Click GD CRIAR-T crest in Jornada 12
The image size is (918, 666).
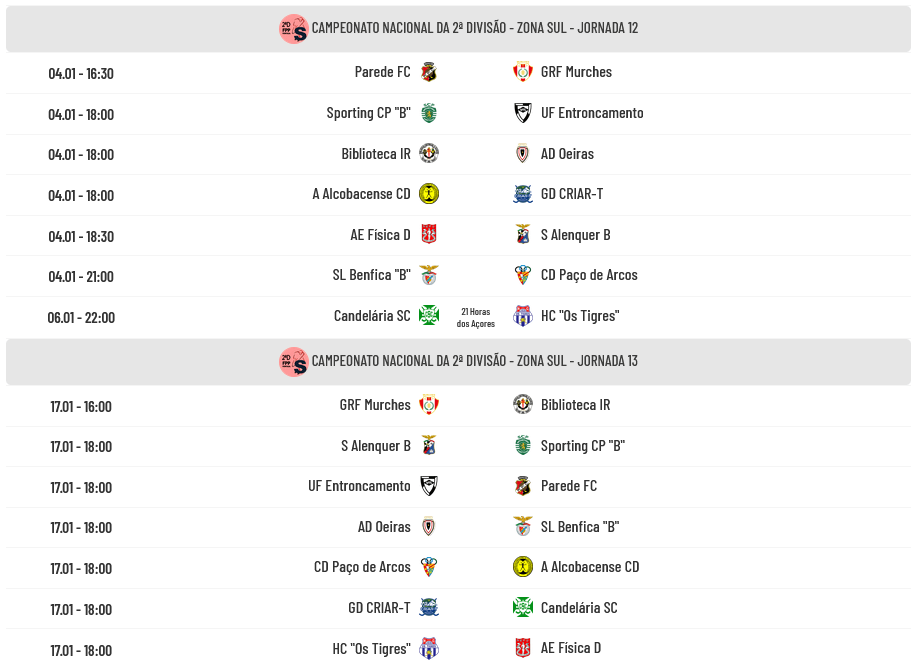coord(523,194)
